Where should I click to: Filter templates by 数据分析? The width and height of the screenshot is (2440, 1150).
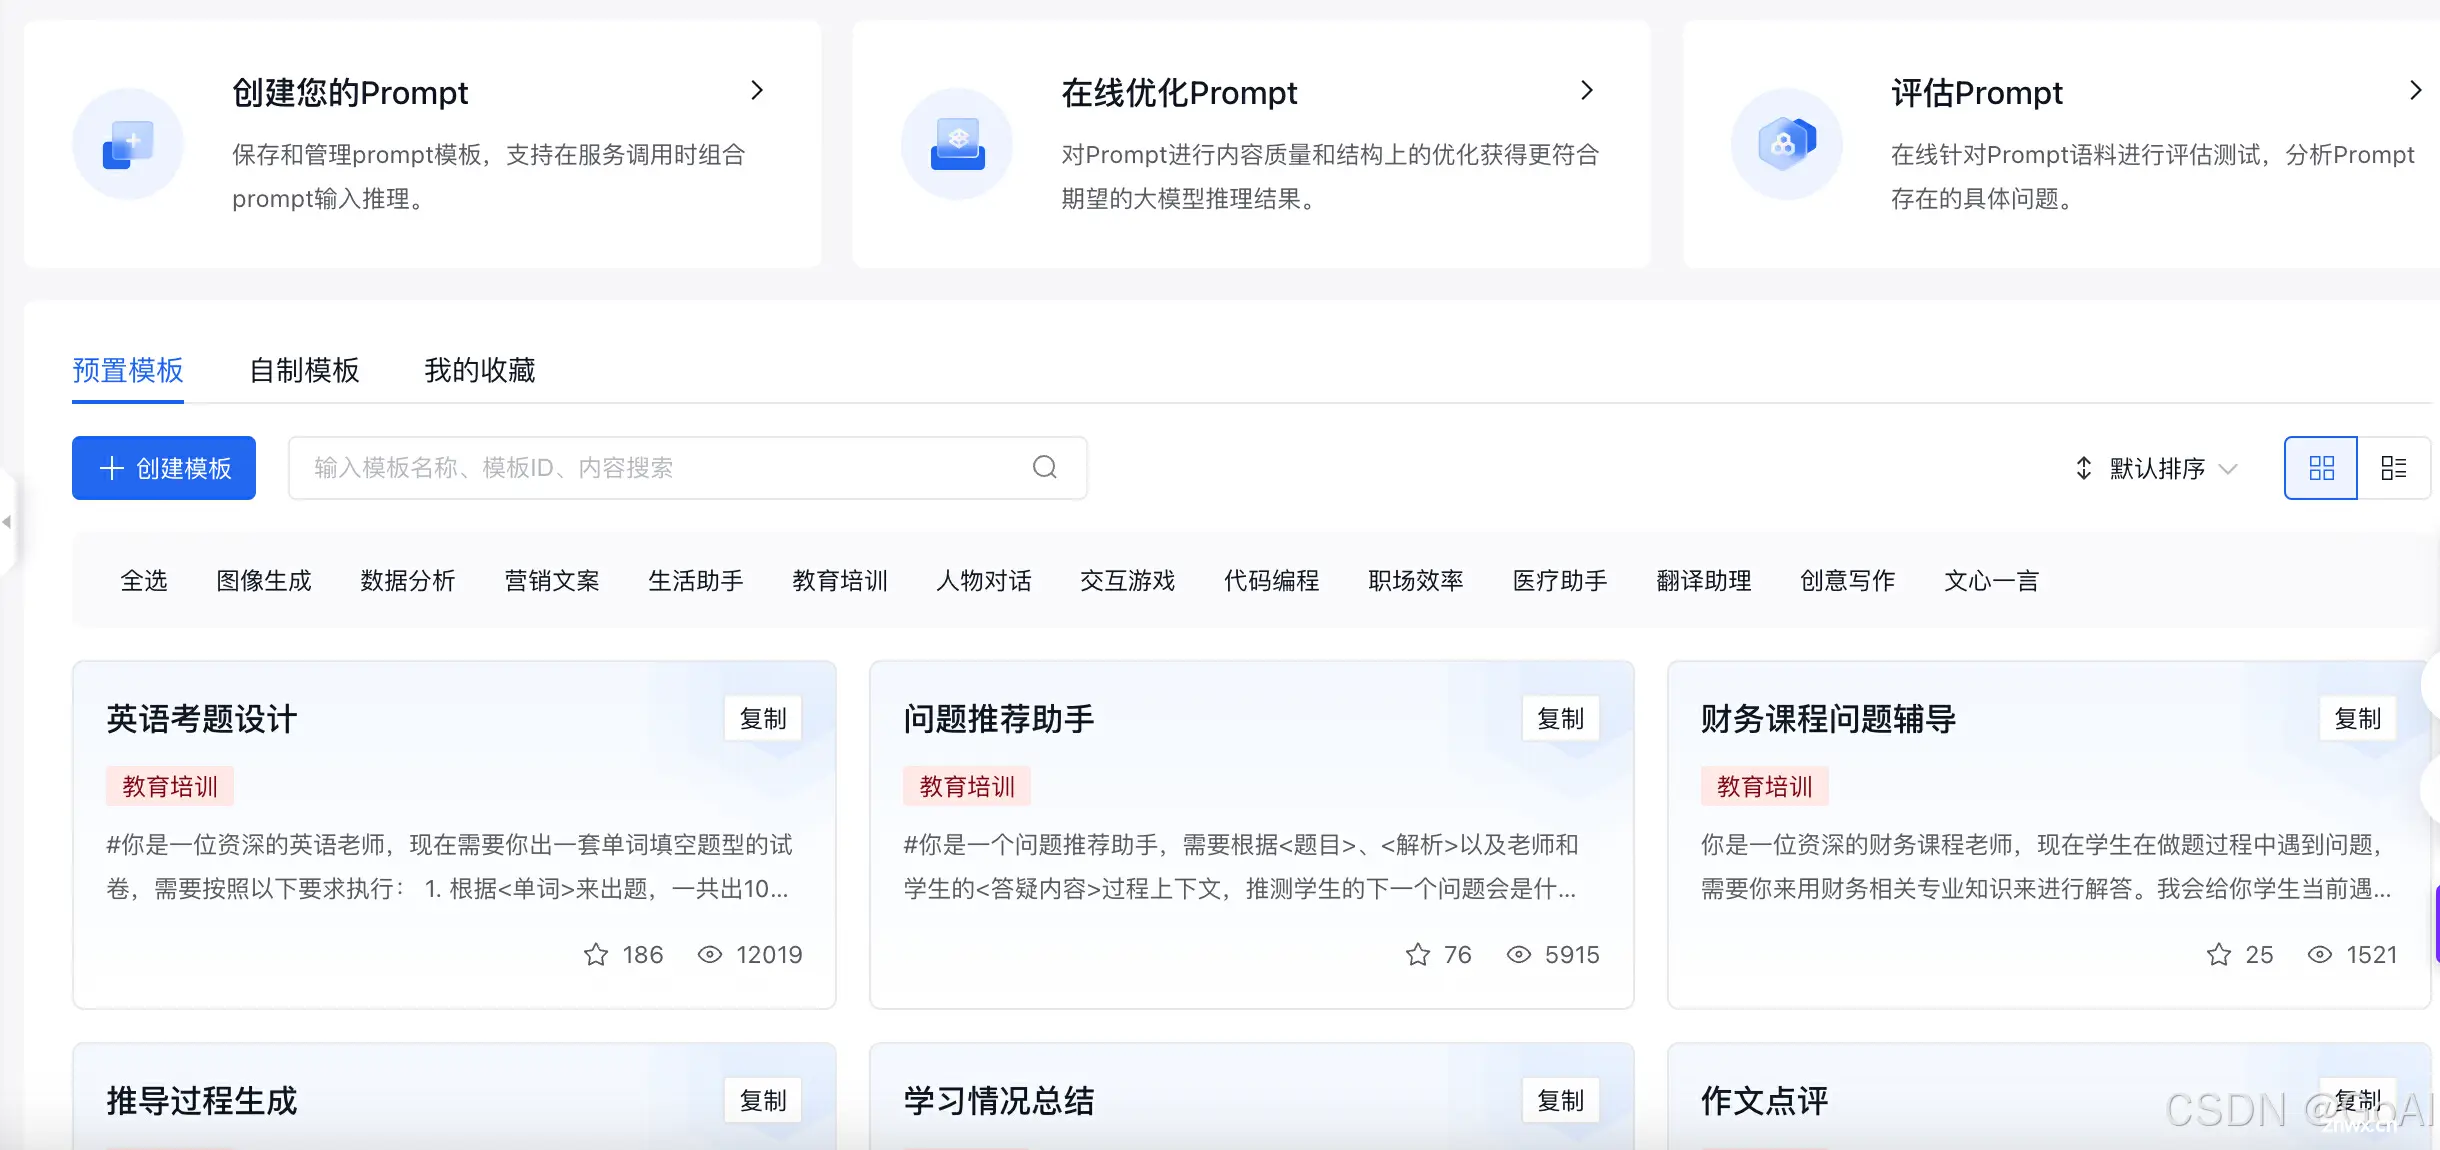pyautogui.click(x=408, y=581)
